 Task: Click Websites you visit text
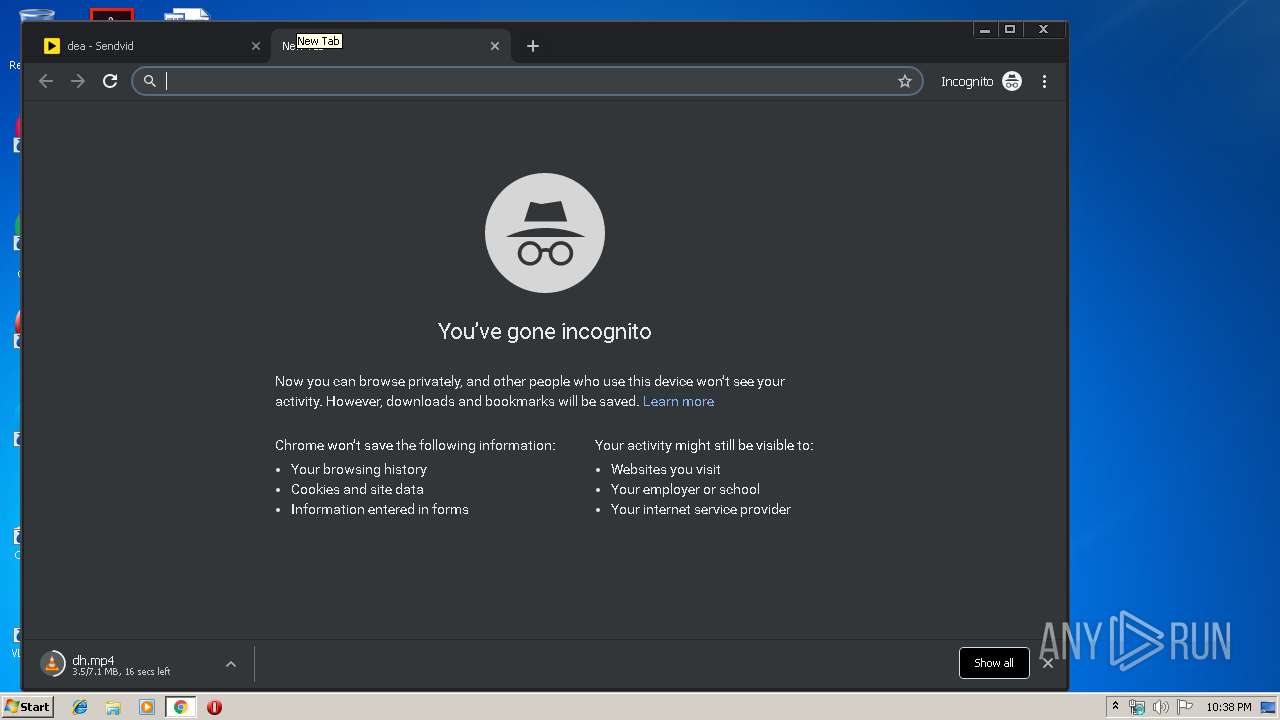tap(666, 469)
